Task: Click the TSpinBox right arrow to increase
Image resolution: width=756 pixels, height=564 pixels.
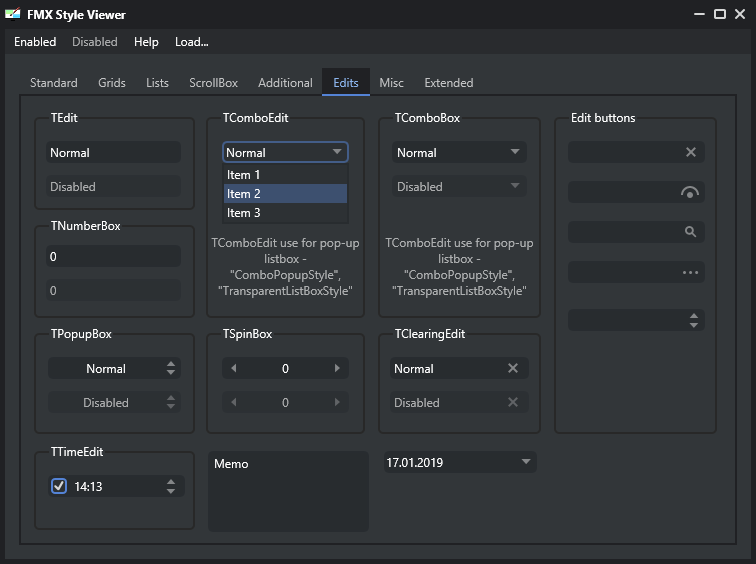Action: pos(337,368)
